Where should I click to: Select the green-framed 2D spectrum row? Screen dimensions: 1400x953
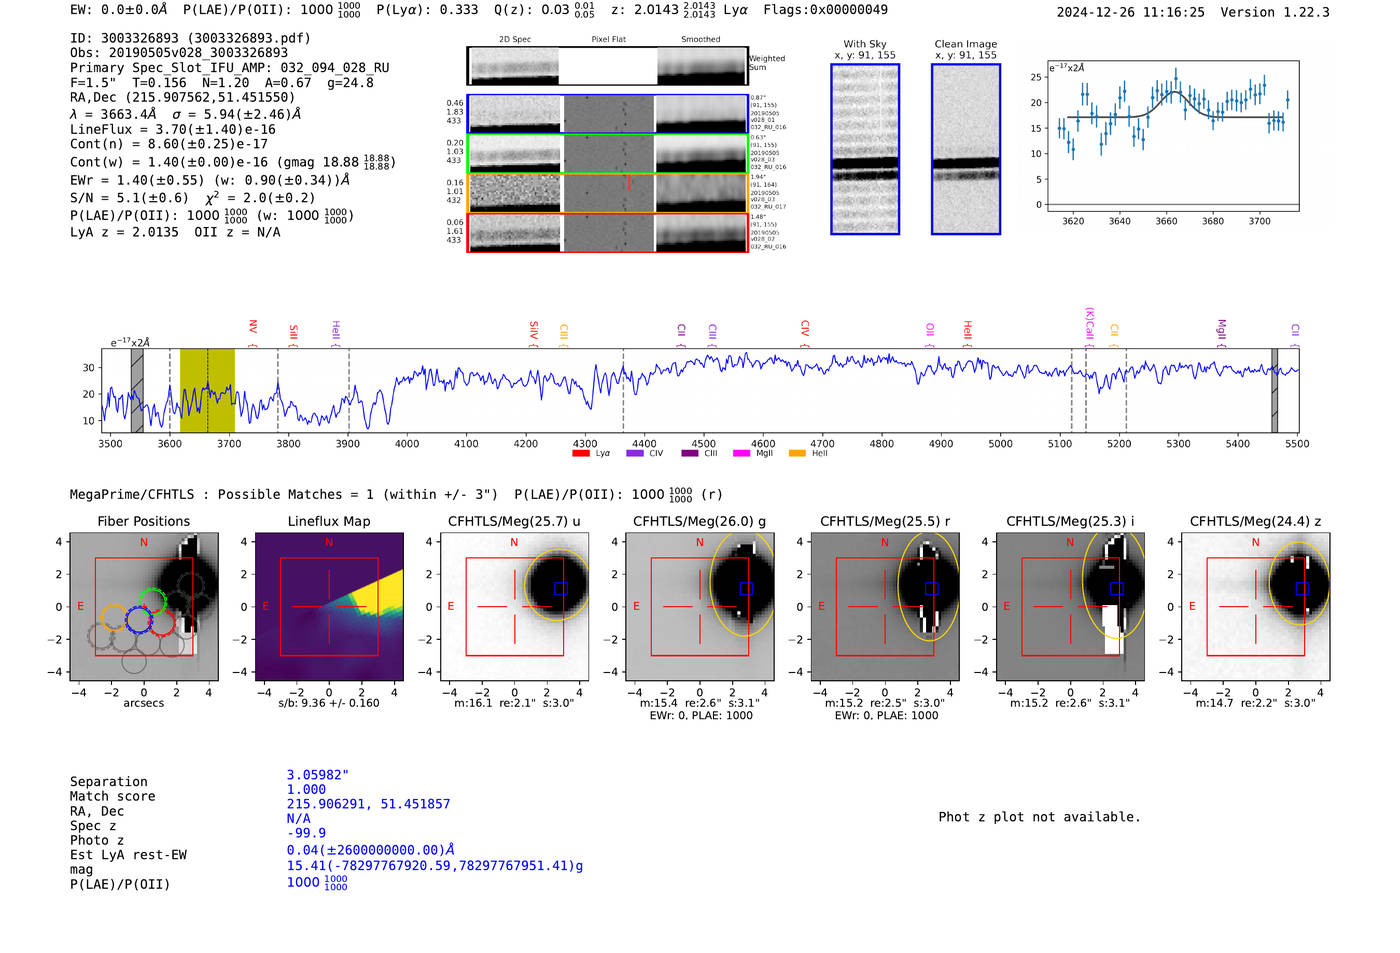point(608,153)
